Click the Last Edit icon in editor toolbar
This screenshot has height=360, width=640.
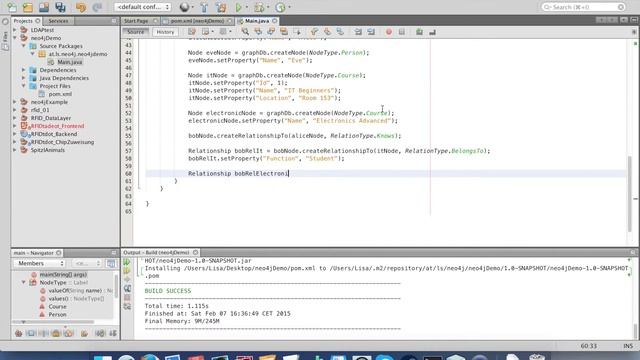[x=192, y=31]
